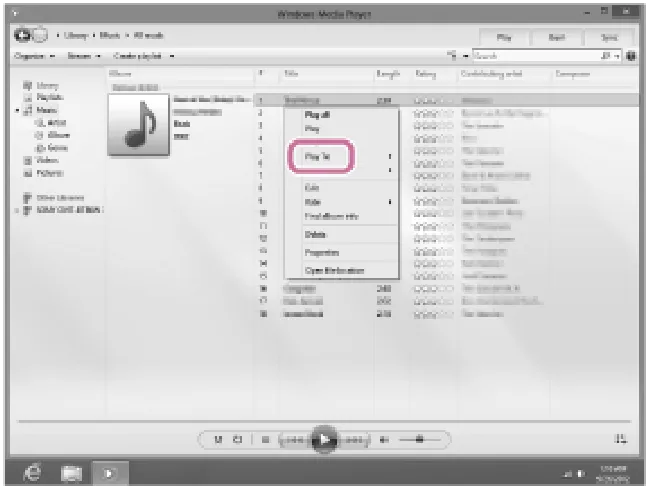Turn on shuffle in playback controls
Image resolution: width=650 pixels, height=490 pixels.
(x=218, y=439)
